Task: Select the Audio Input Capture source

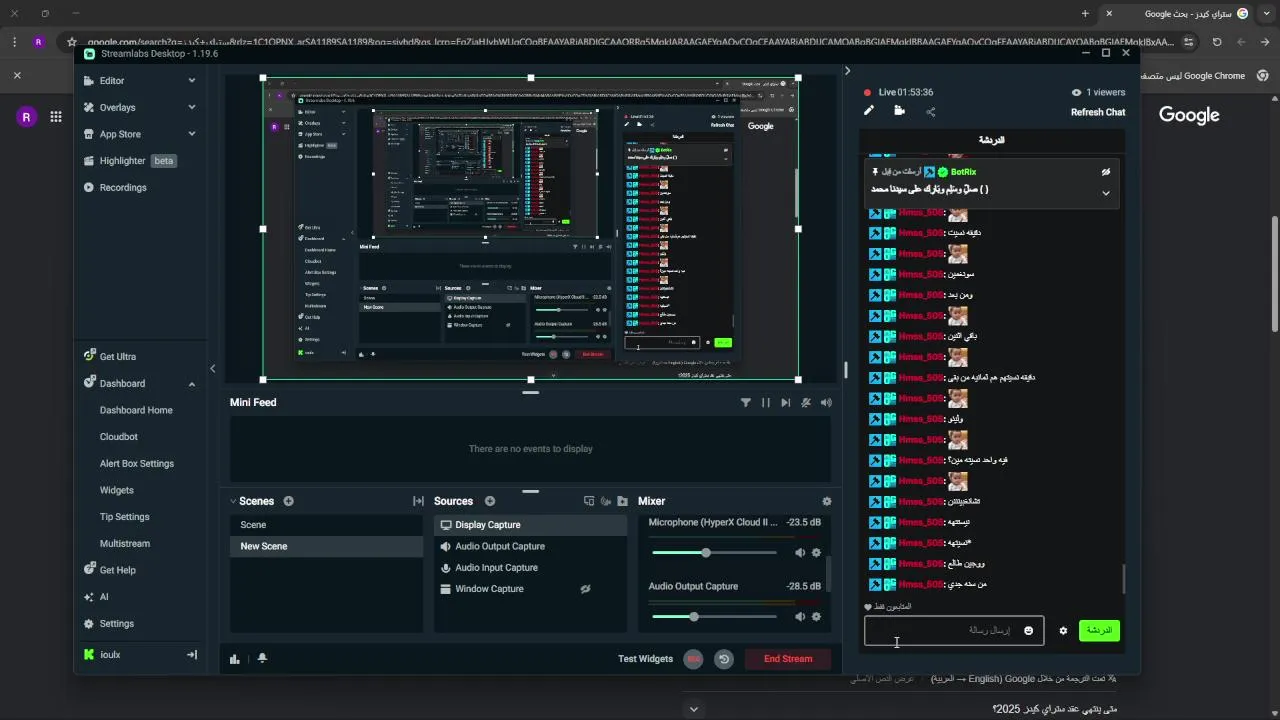Action: click(x=530, y=568)
